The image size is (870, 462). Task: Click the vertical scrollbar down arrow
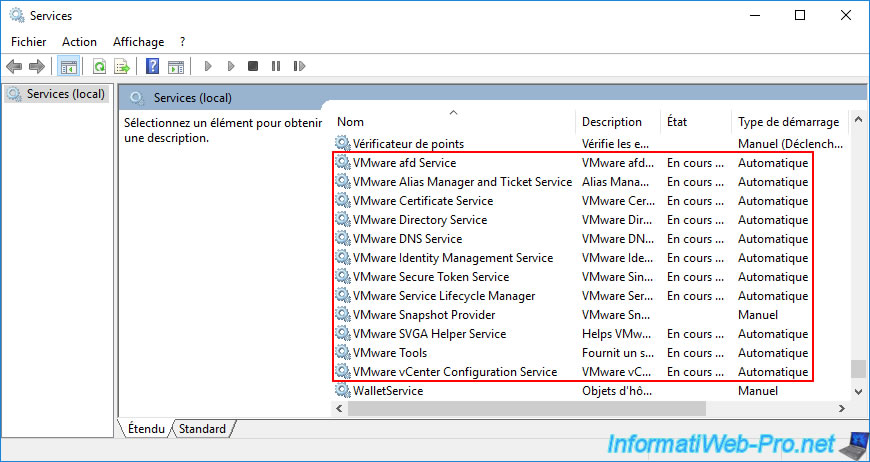(x=858, y=392)
